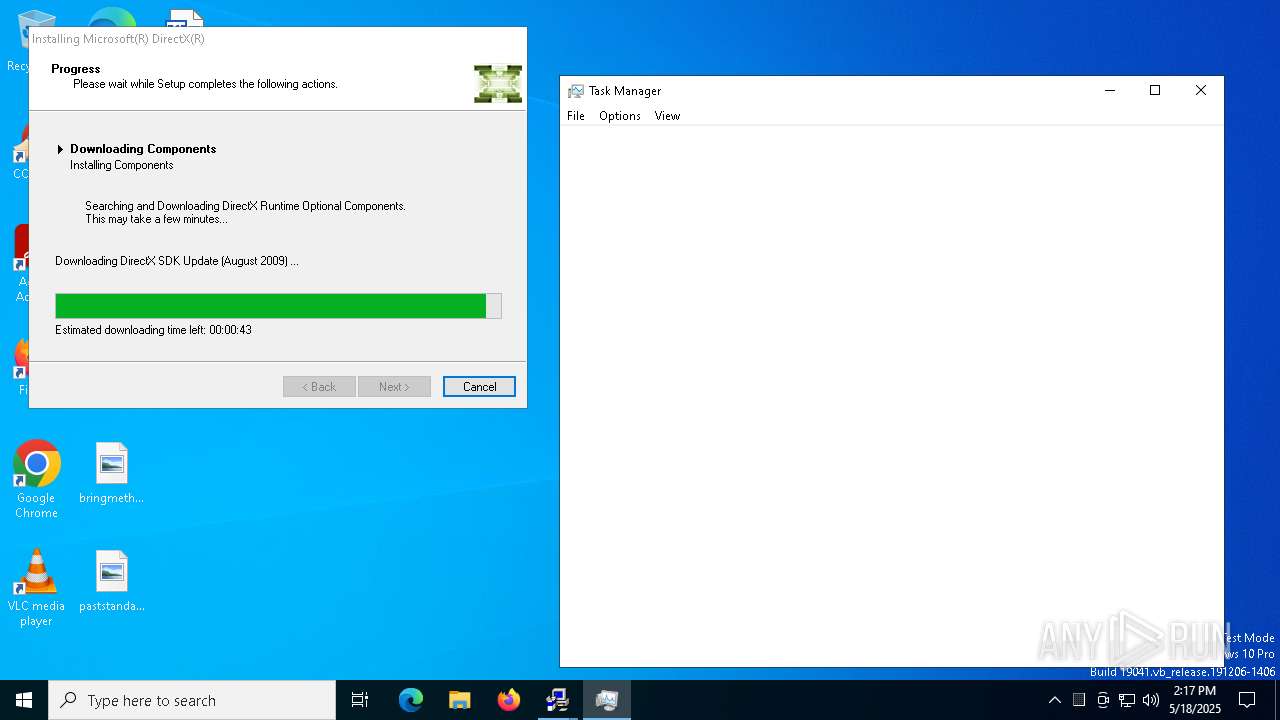Cancel the DirectX installation
The image size is (1280, 720).
click(x=479, y=387)
